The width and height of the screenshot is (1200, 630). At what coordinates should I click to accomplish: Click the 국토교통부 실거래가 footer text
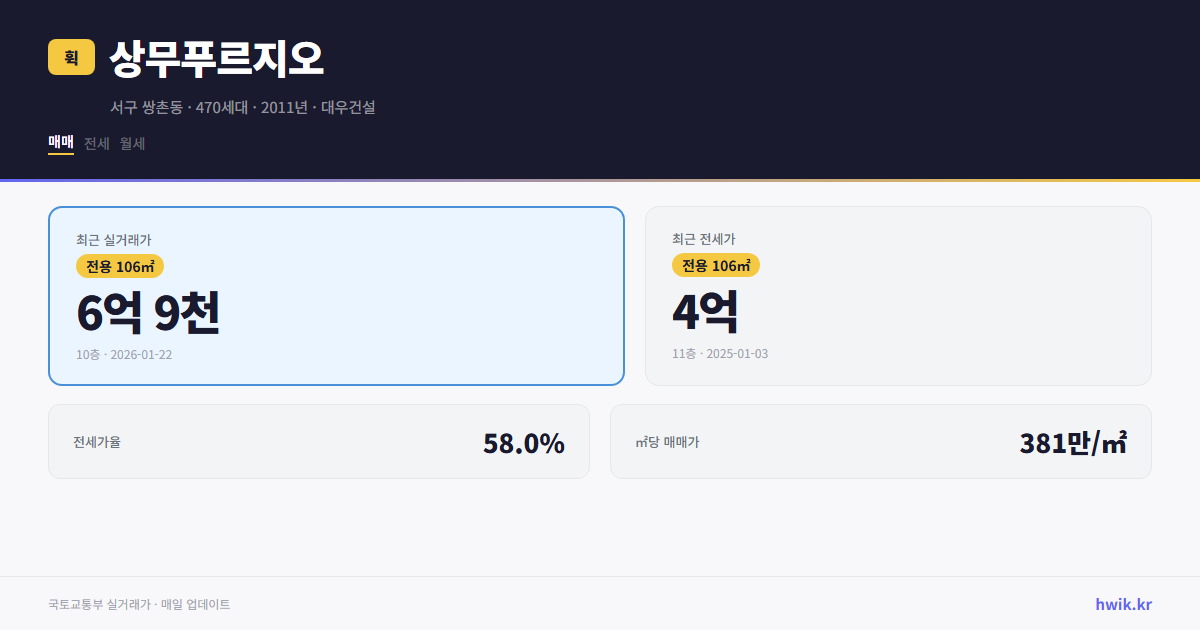pos(140,604)
